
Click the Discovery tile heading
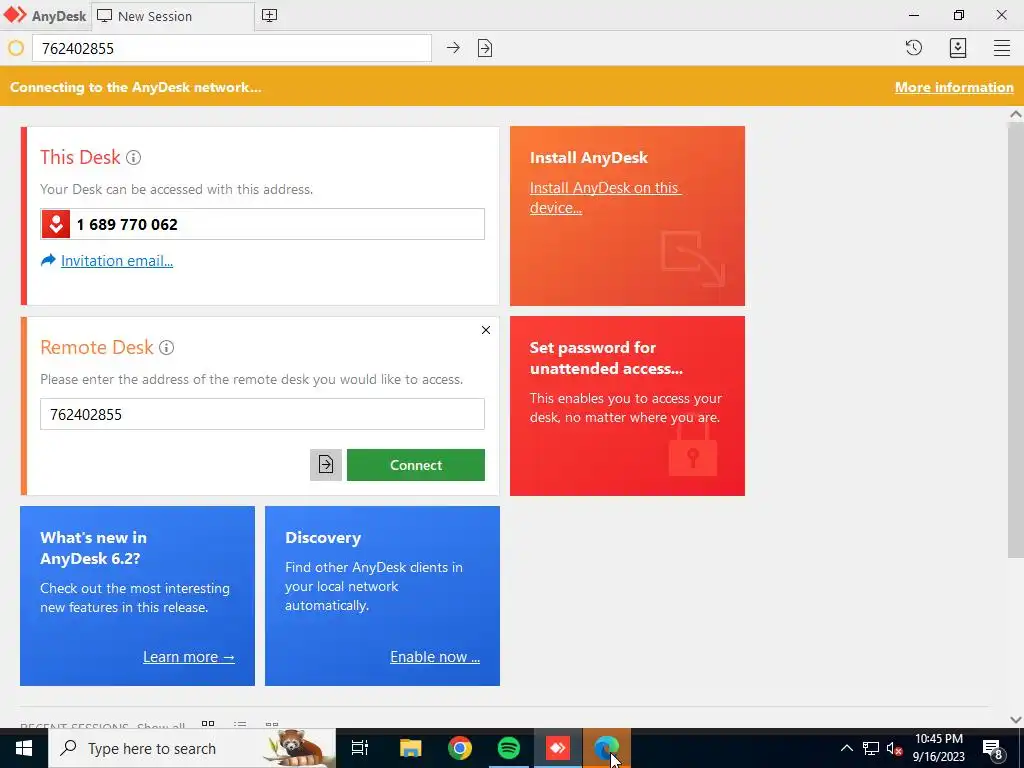tap(323, 537)
